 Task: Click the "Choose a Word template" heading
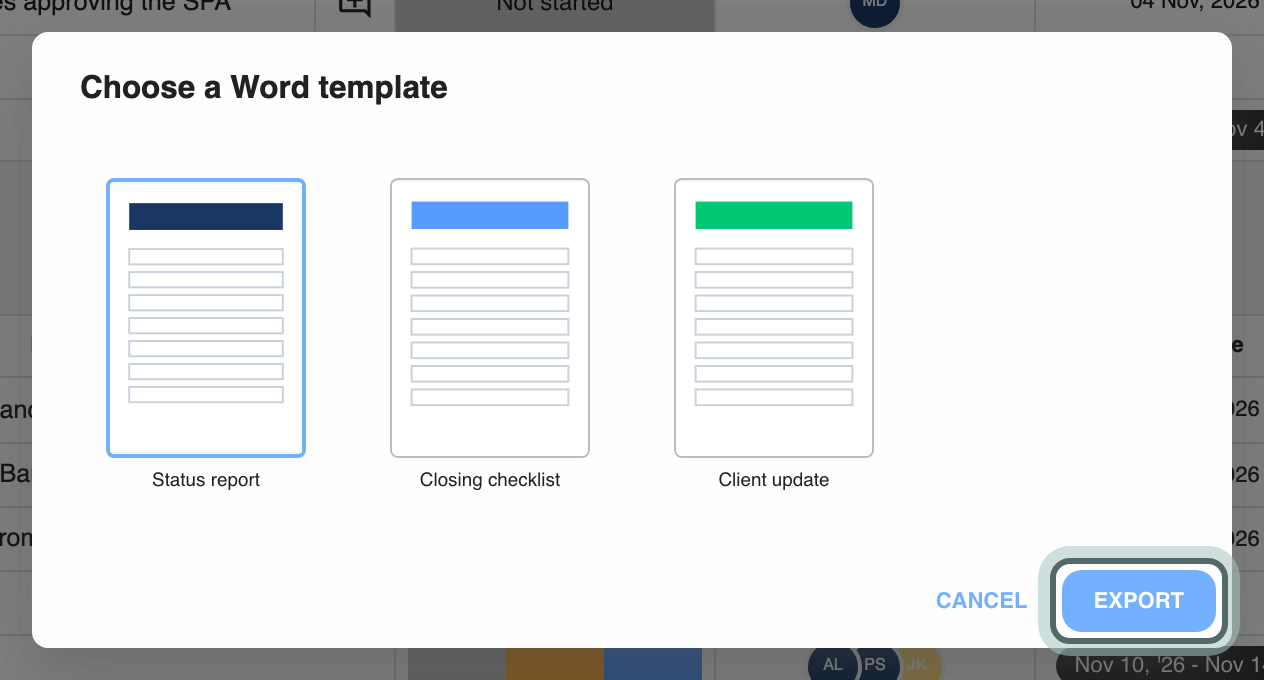[x=264, y=88]
